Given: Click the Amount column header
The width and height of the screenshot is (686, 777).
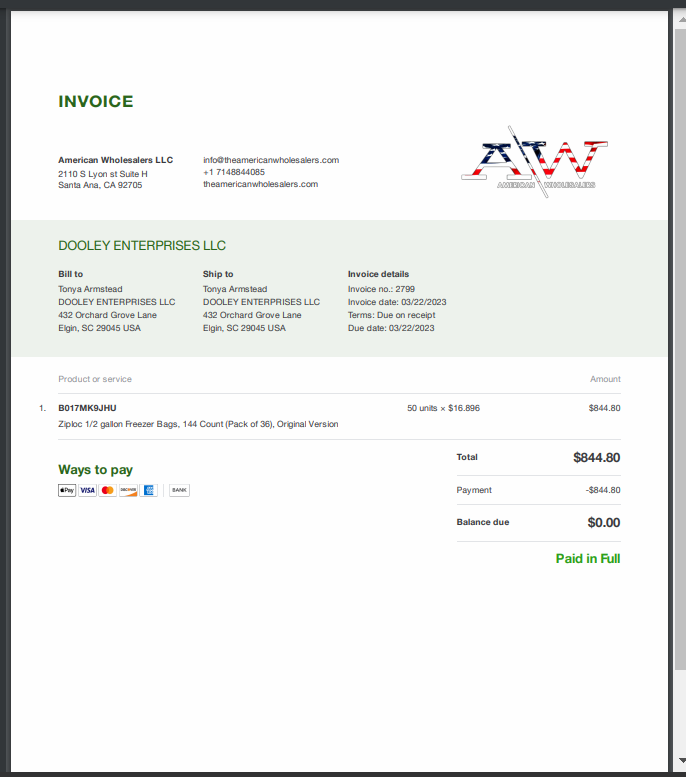Looking at the screenshot, I should 605,379.
